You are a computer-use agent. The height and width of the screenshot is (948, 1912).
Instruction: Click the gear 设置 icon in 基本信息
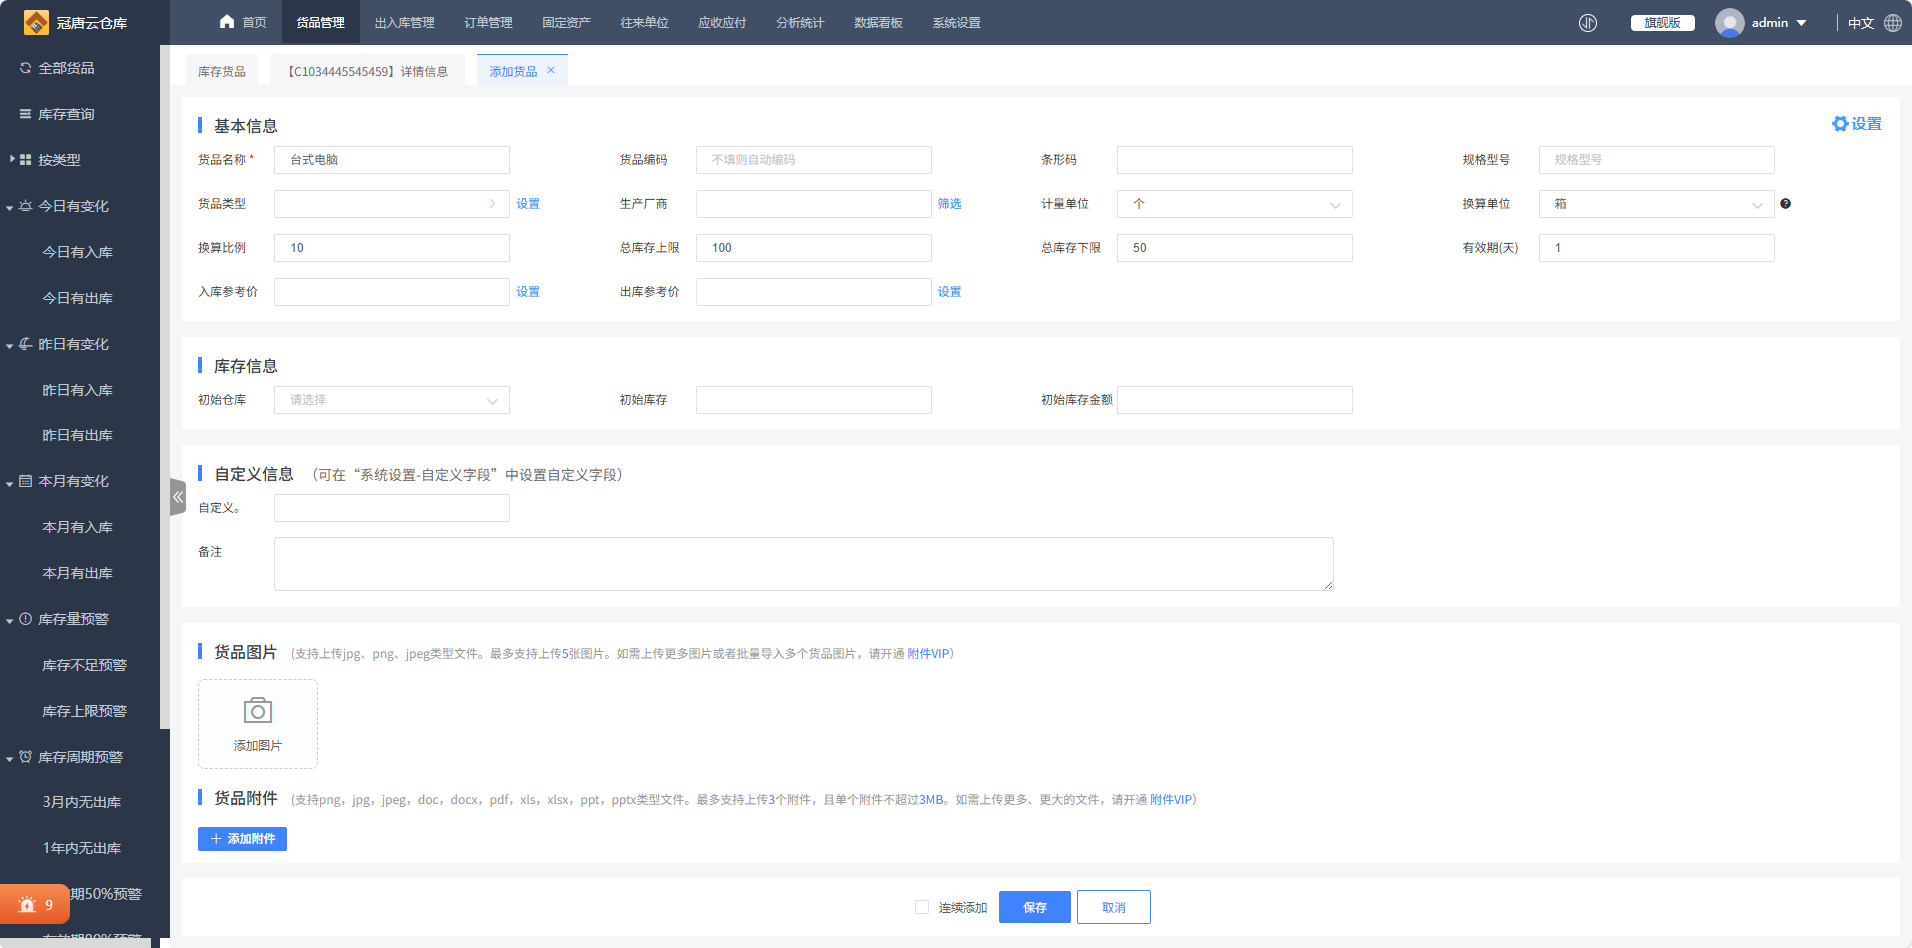click(1840, 124)
